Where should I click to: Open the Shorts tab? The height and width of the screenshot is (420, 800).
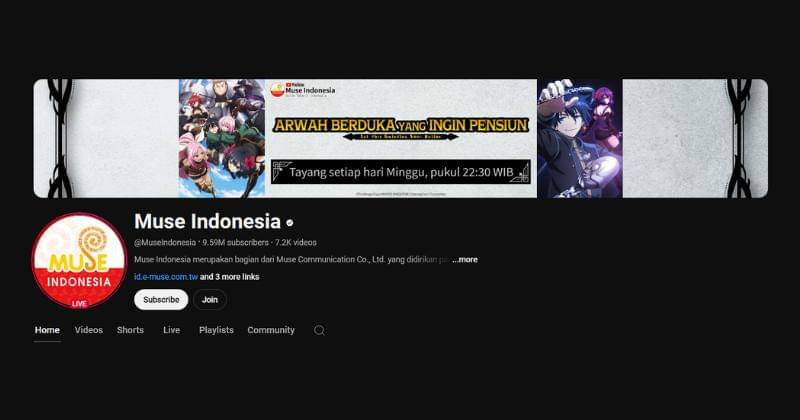click(130, 330)
